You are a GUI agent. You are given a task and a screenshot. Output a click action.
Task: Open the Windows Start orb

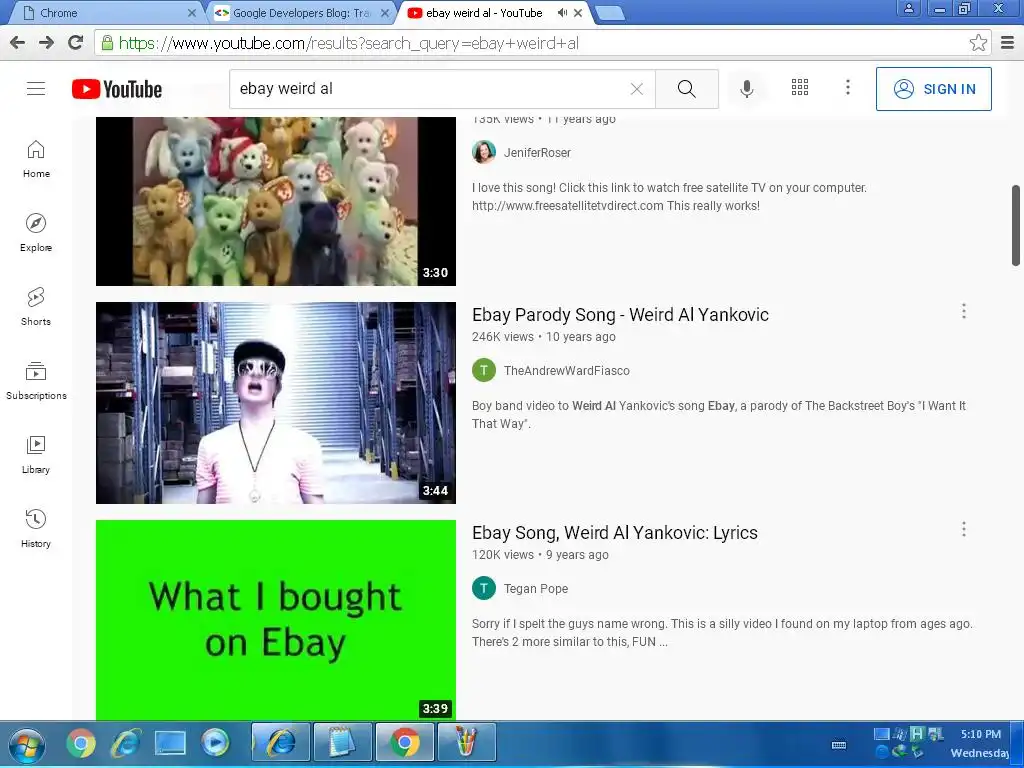[26, 745]
